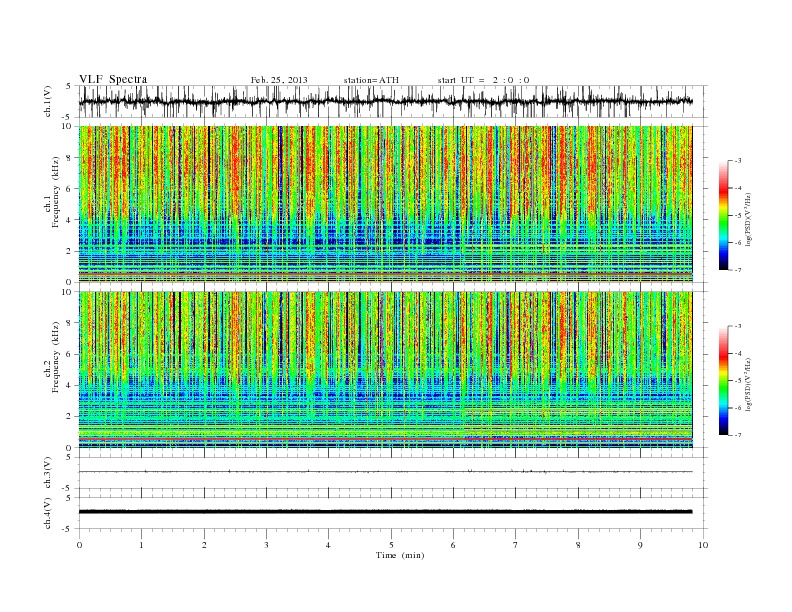The height and width of the screenshot is (612, 792).
Task: Click the "5" tick on the Time axis
Action: [391, 545]
